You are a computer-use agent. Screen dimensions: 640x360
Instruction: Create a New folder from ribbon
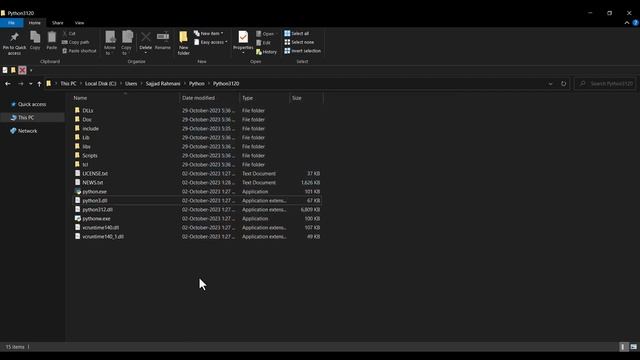[183, 43]
